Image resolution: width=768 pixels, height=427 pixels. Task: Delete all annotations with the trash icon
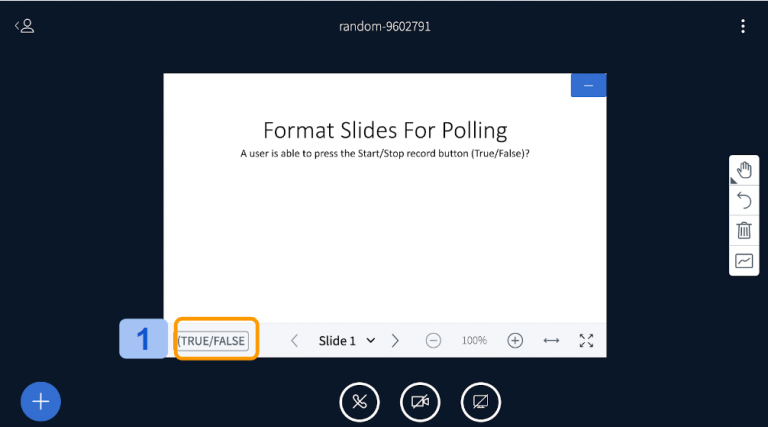(x=744, y=231)
